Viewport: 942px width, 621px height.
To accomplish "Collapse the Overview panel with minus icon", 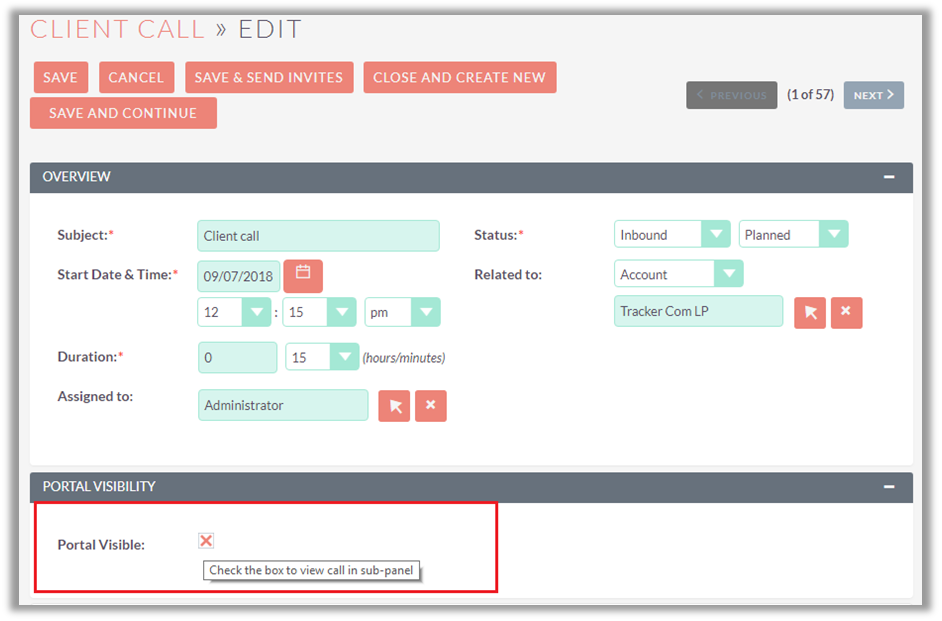I will (x=888, y=177).
